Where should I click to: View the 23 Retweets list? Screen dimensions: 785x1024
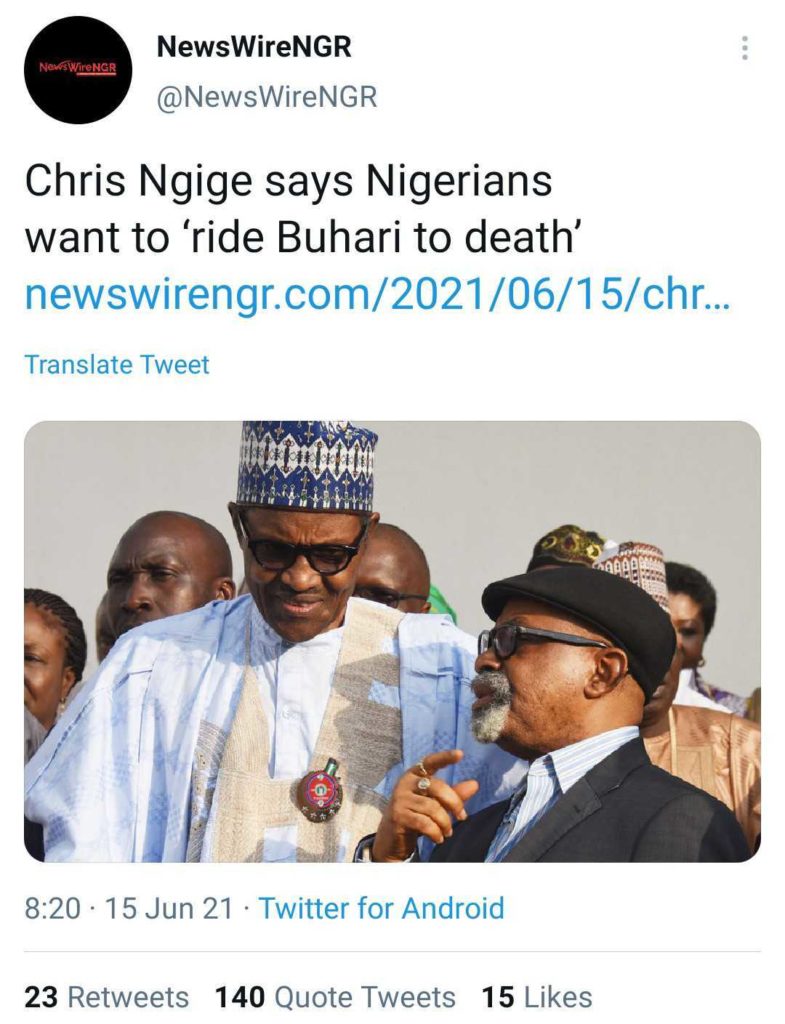pos(106,997)
